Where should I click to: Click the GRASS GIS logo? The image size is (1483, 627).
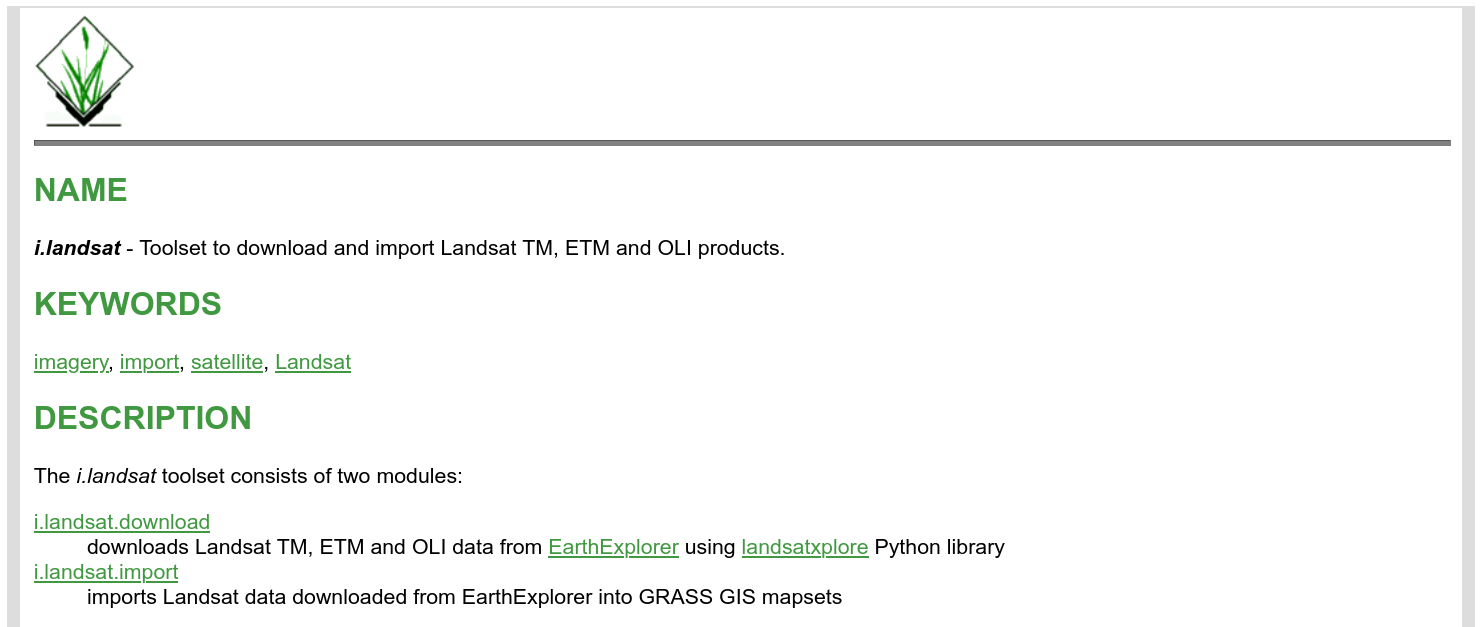click(84, 72)
